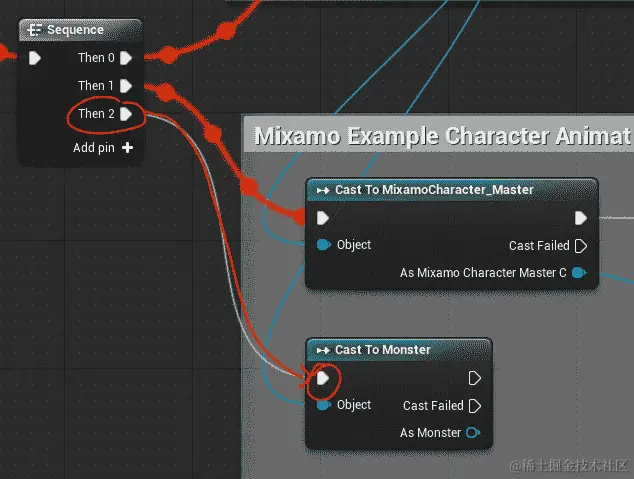The height and width of the screenshot is (479, 634).
Task: Click the Then 1 label
Action: click(x=96, y=86)
